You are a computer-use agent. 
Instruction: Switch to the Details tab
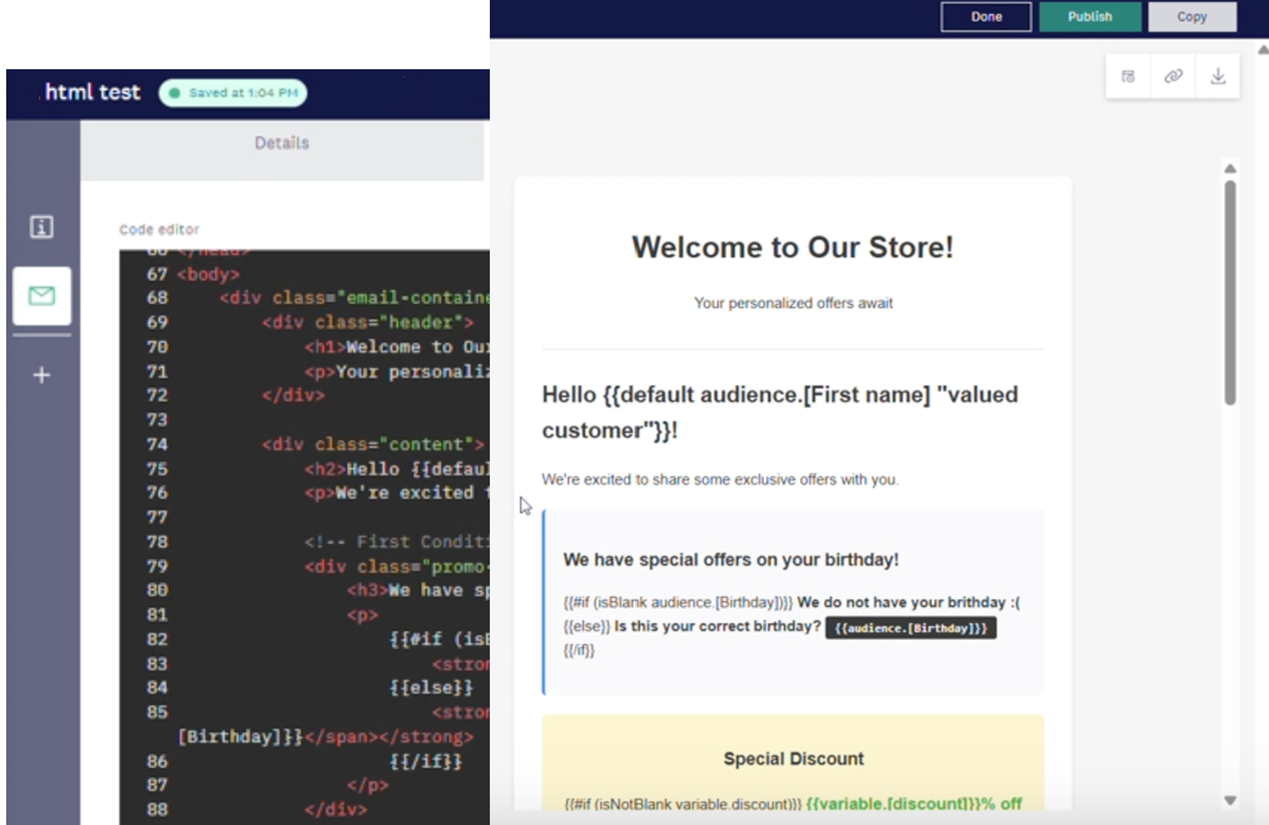coord(282,143)
